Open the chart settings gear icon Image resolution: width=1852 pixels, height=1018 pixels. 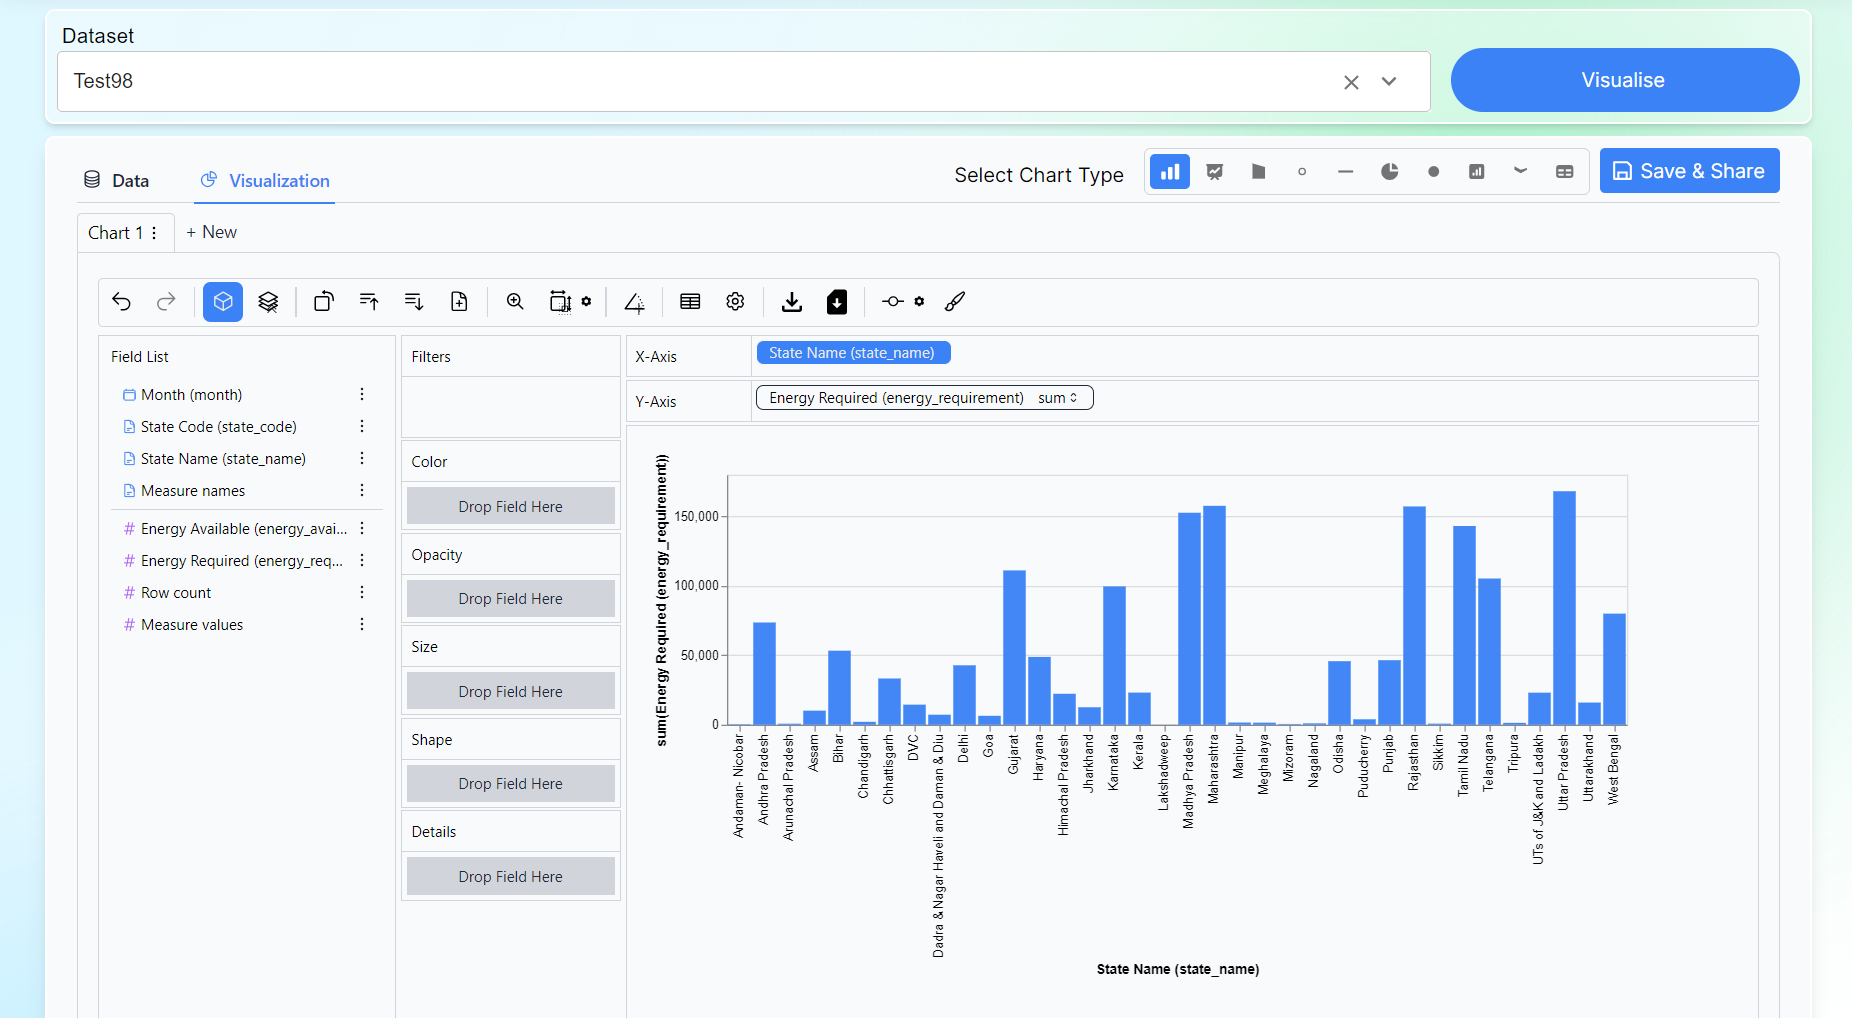click(x=735, y=302)
